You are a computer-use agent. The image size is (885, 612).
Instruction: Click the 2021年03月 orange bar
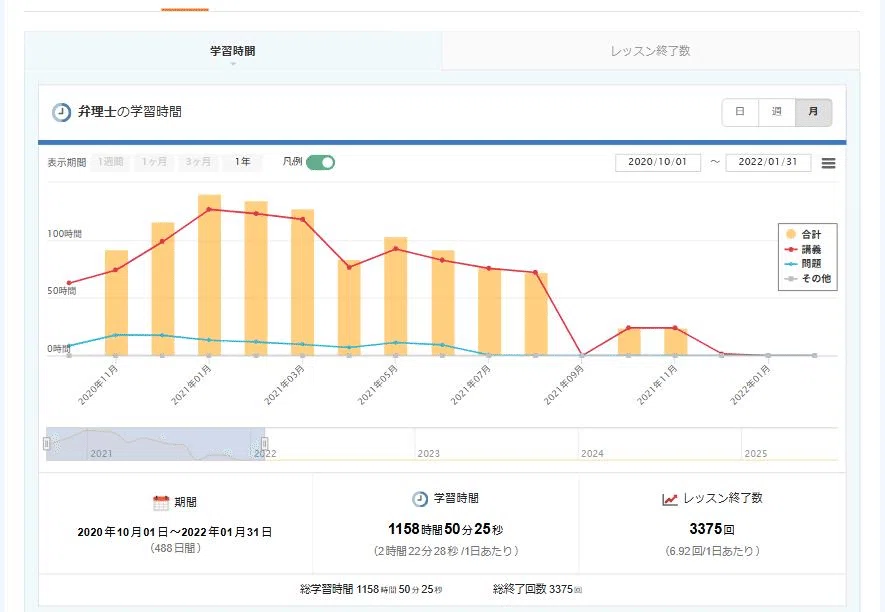coord(303,282)
